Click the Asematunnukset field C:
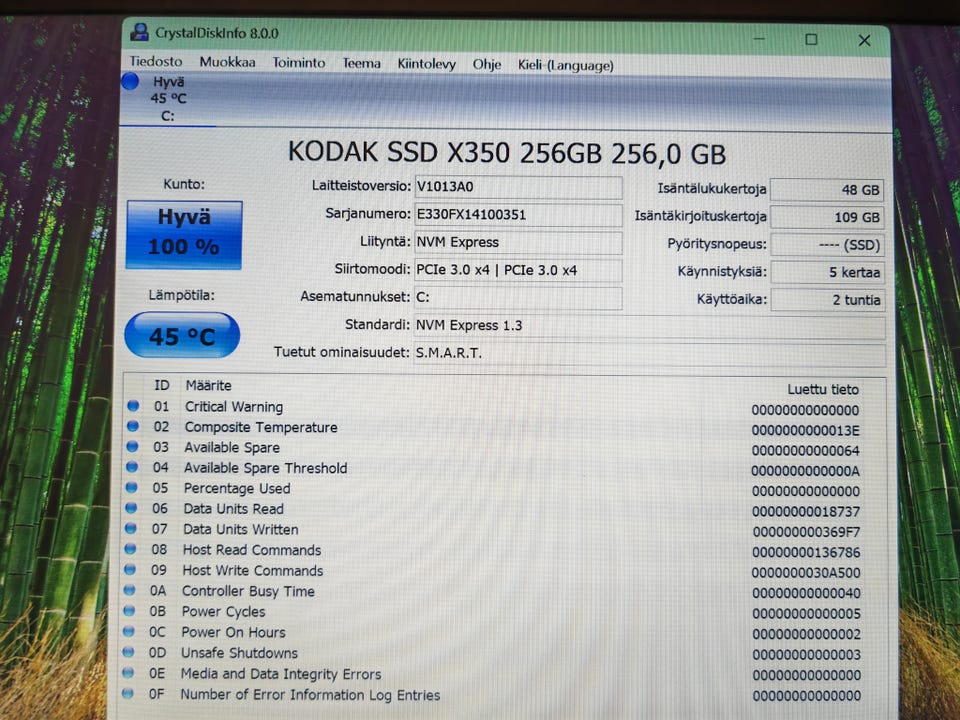Image resolution: width=960 pixels, height=720 pixels. (518, 298)
